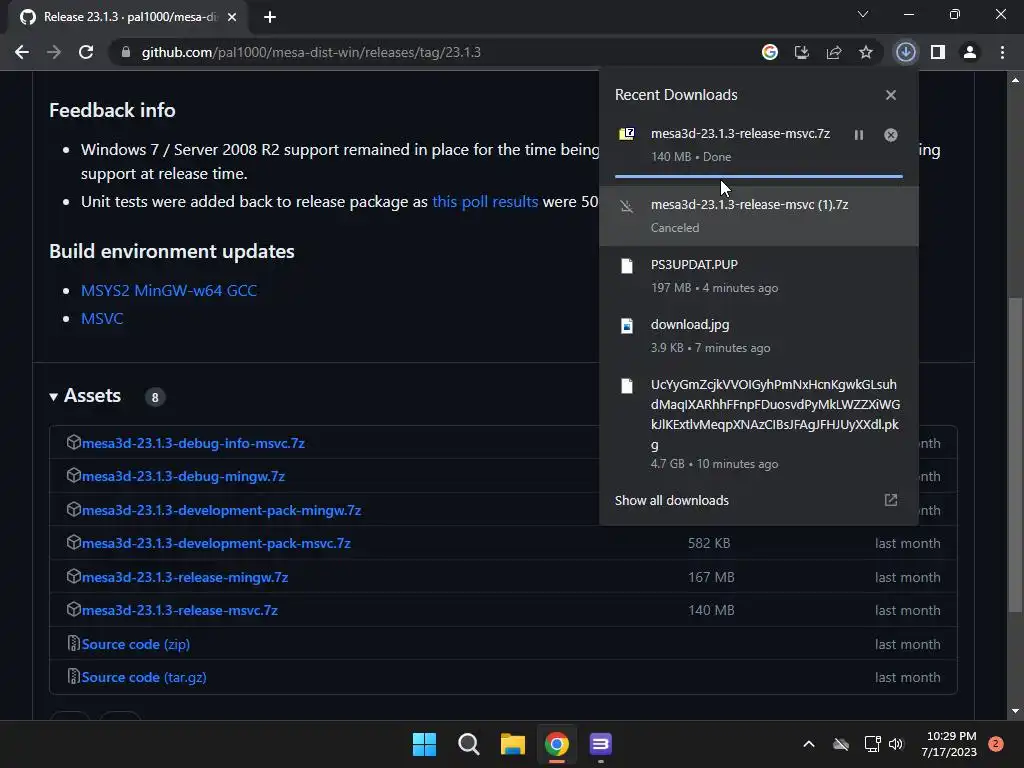This screenshot has width=1024, height=768.
Task: Open the taskbar clock showing 10:29 PM
Action: [x=949, y=744]
